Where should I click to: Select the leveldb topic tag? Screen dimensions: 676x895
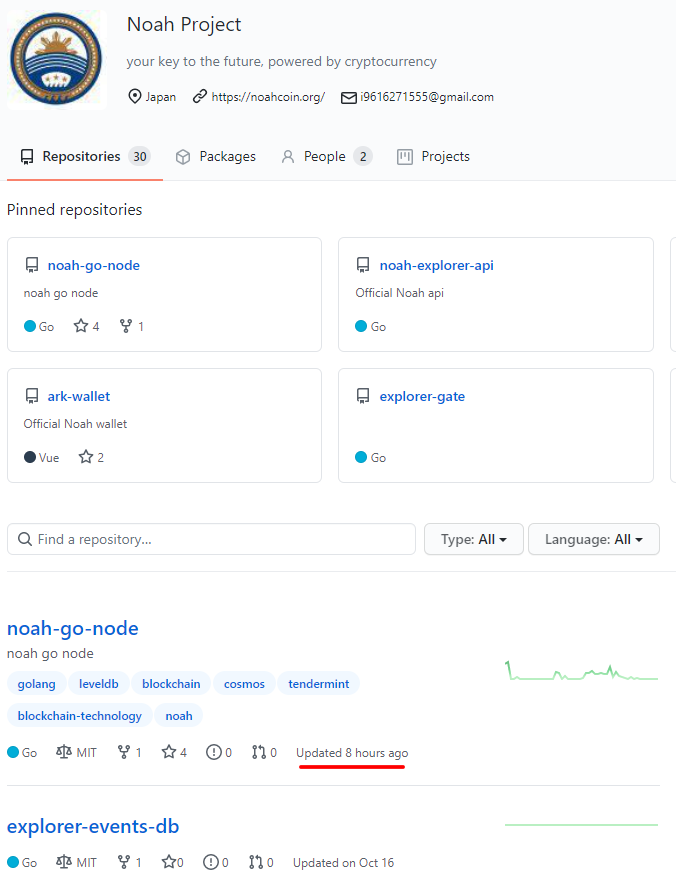pyautogui.click(x=99, y=684)
